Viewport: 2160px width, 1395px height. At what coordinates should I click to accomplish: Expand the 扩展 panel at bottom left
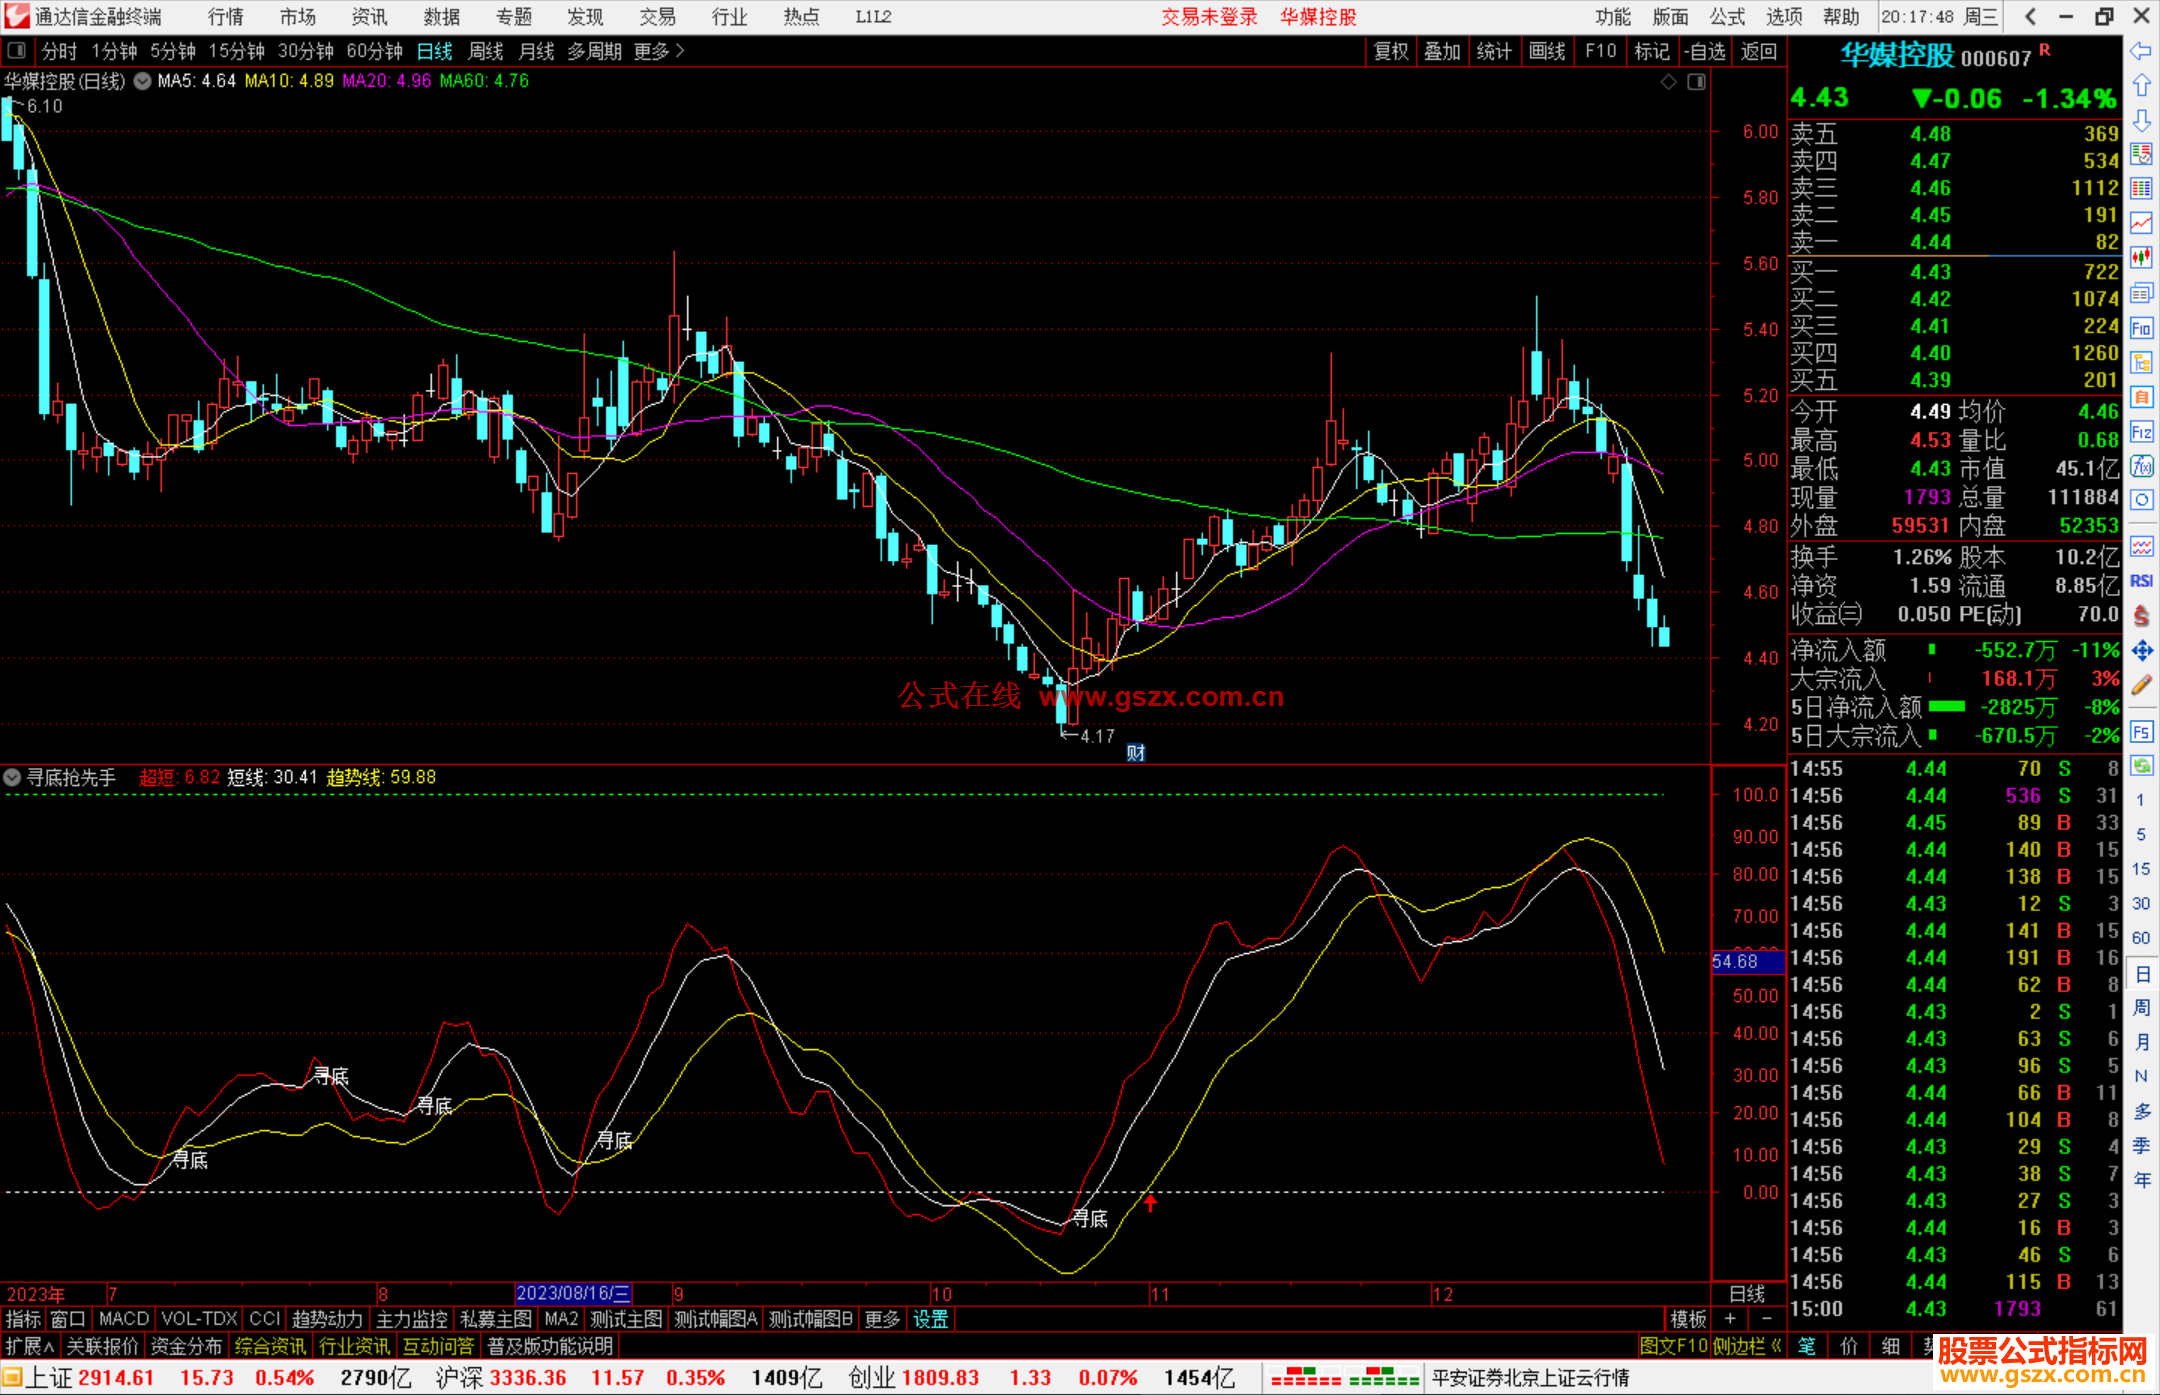pos(30,1346)
